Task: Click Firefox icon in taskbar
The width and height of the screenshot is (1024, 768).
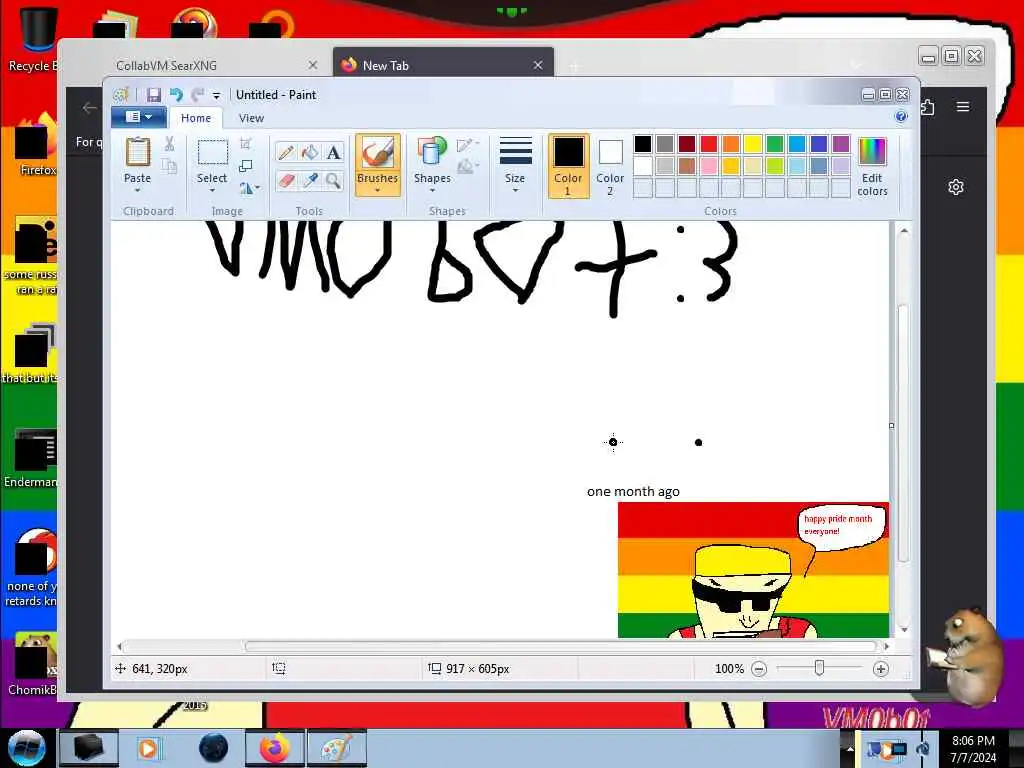Action: pos(274,748)
